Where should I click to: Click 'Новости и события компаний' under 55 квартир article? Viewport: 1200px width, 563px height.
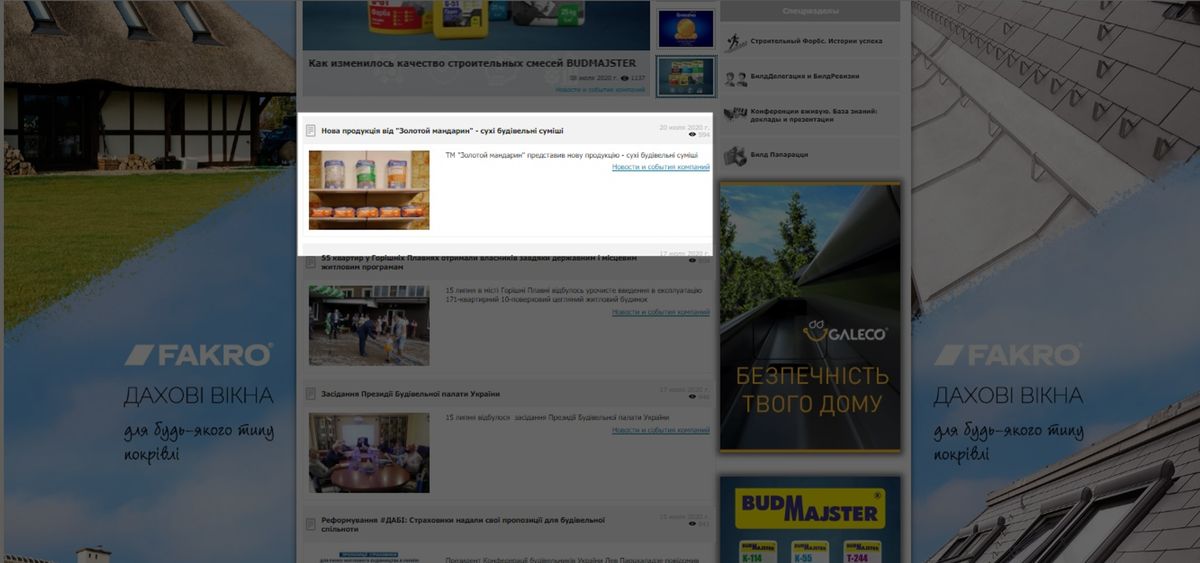coord(661,312)
